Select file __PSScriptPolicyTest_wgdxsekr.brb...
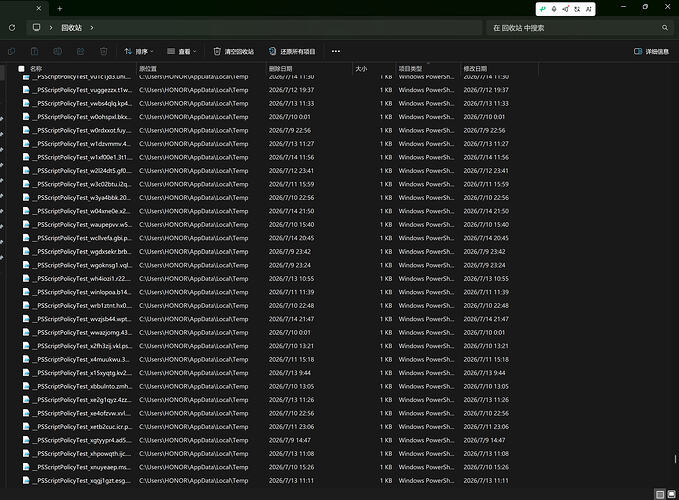 pyautogui.click(x=84, y=252)
